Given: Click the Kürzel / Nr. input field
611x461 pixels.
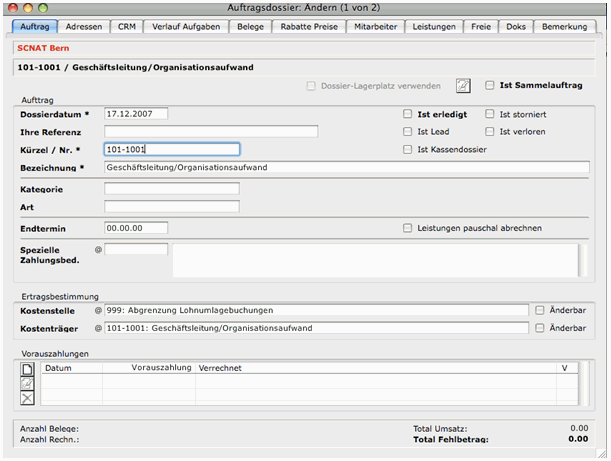Looking at the screenshot, I should click(x=172, y=150).
